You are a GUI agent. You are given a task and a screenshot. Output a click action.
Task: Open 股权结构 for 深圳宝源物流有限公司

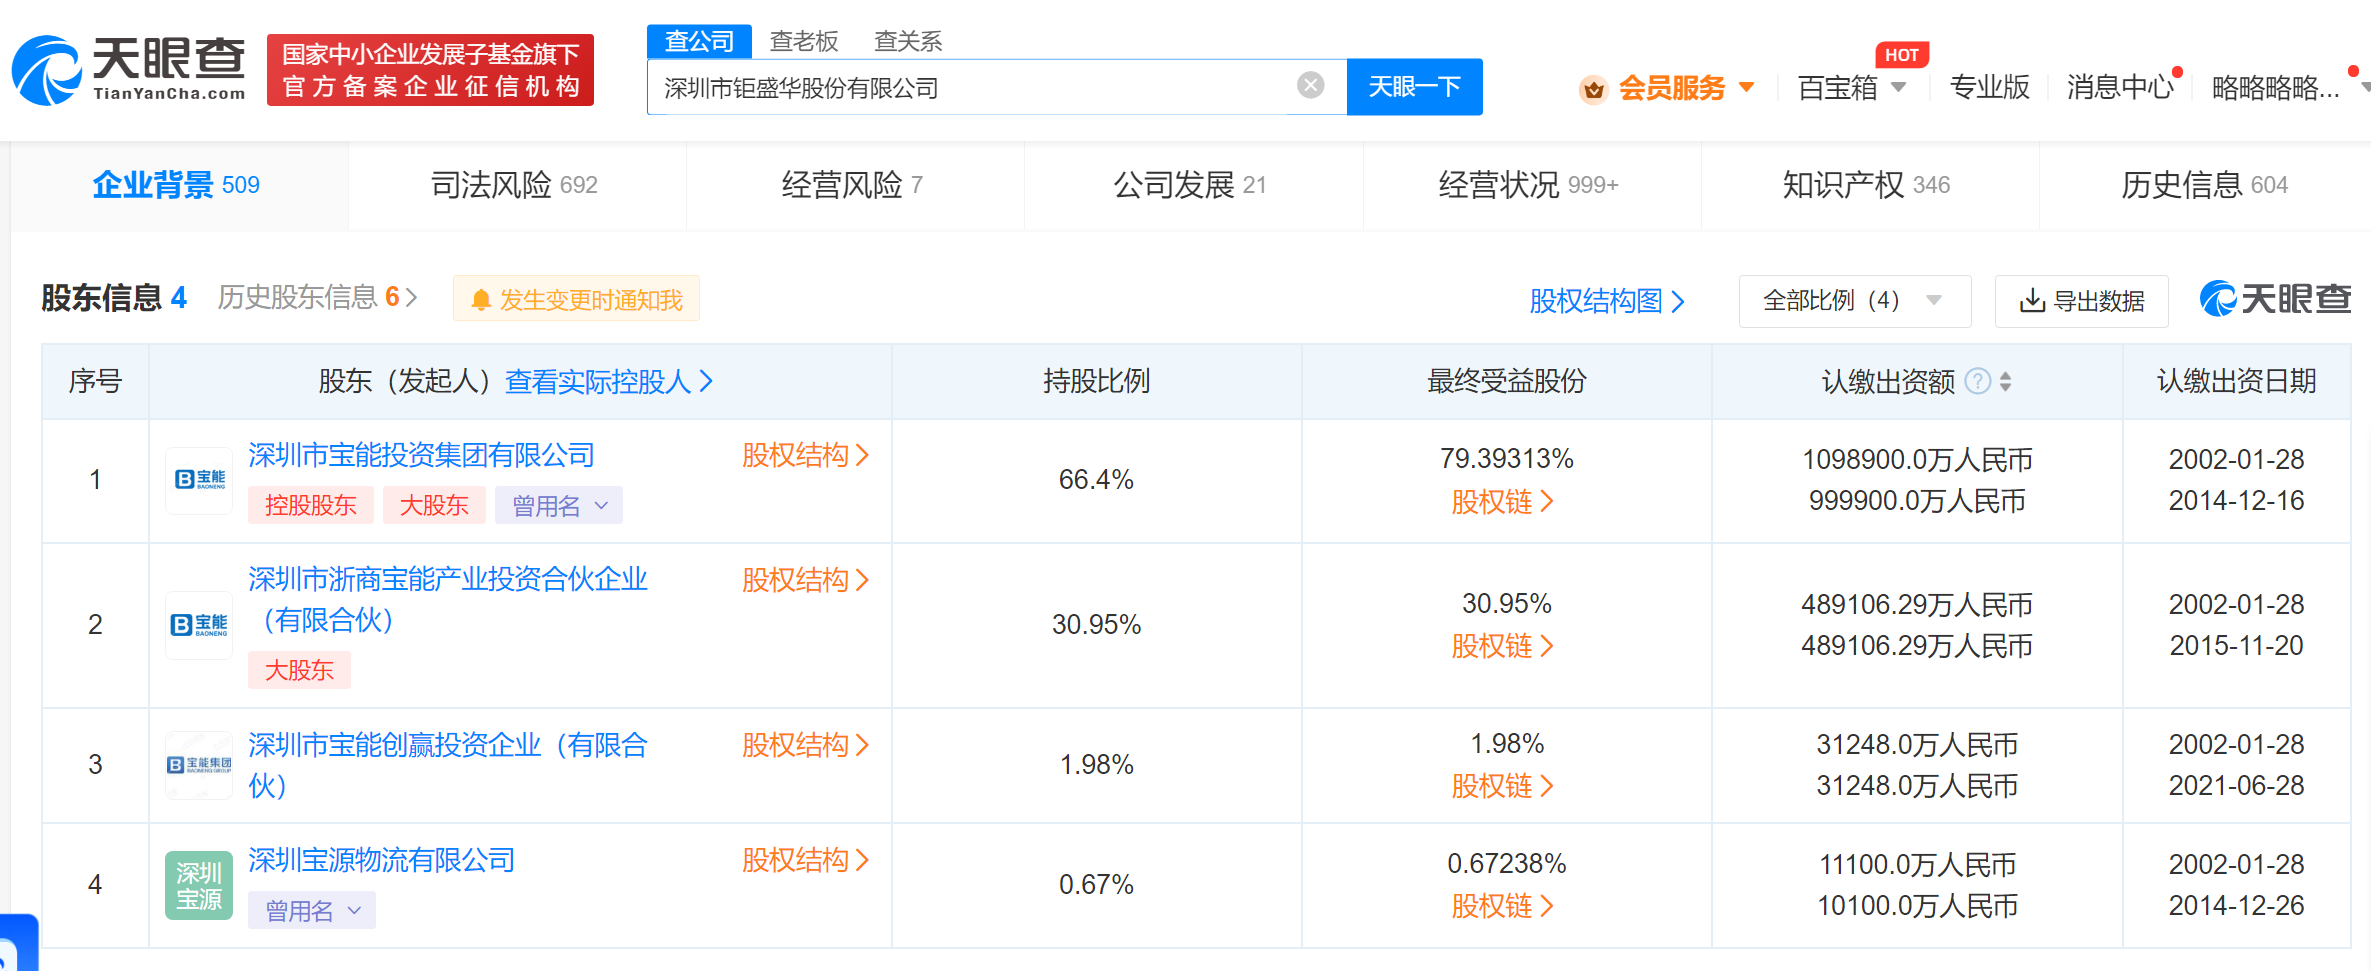click(x=805, y=860)
